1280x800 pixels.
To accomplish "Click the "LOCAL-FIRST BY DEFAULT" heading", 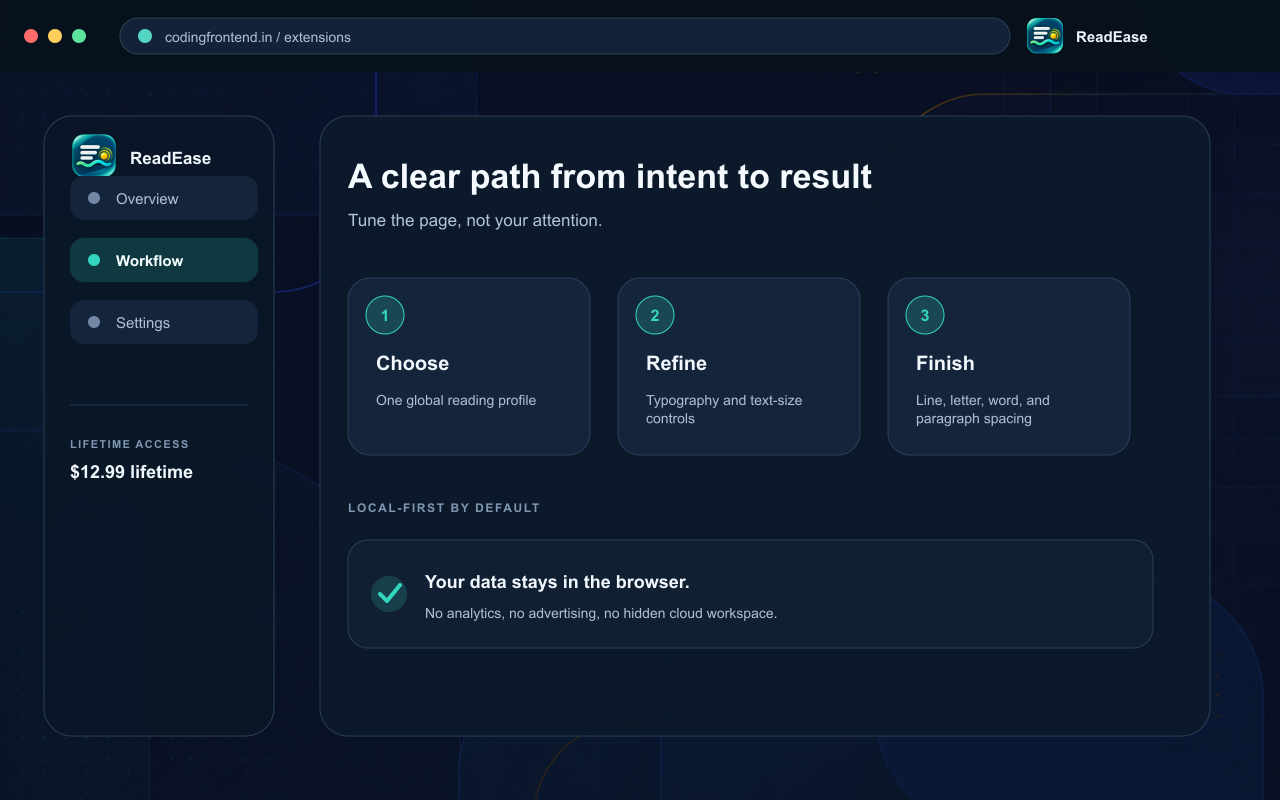I will [444, 508].
